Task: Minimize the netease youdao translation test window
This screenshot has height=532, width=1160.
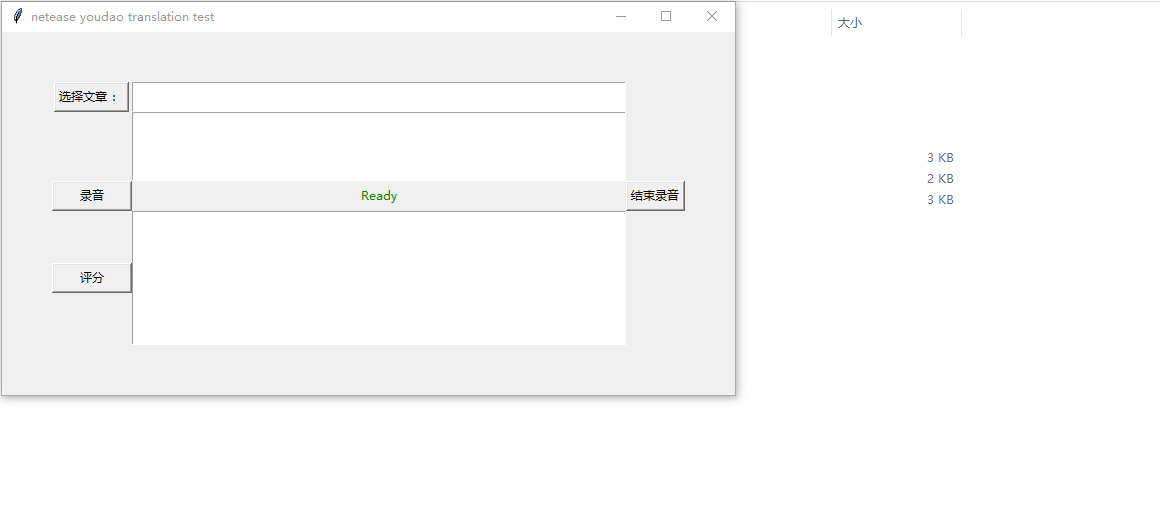Action: tap(621, 16)
